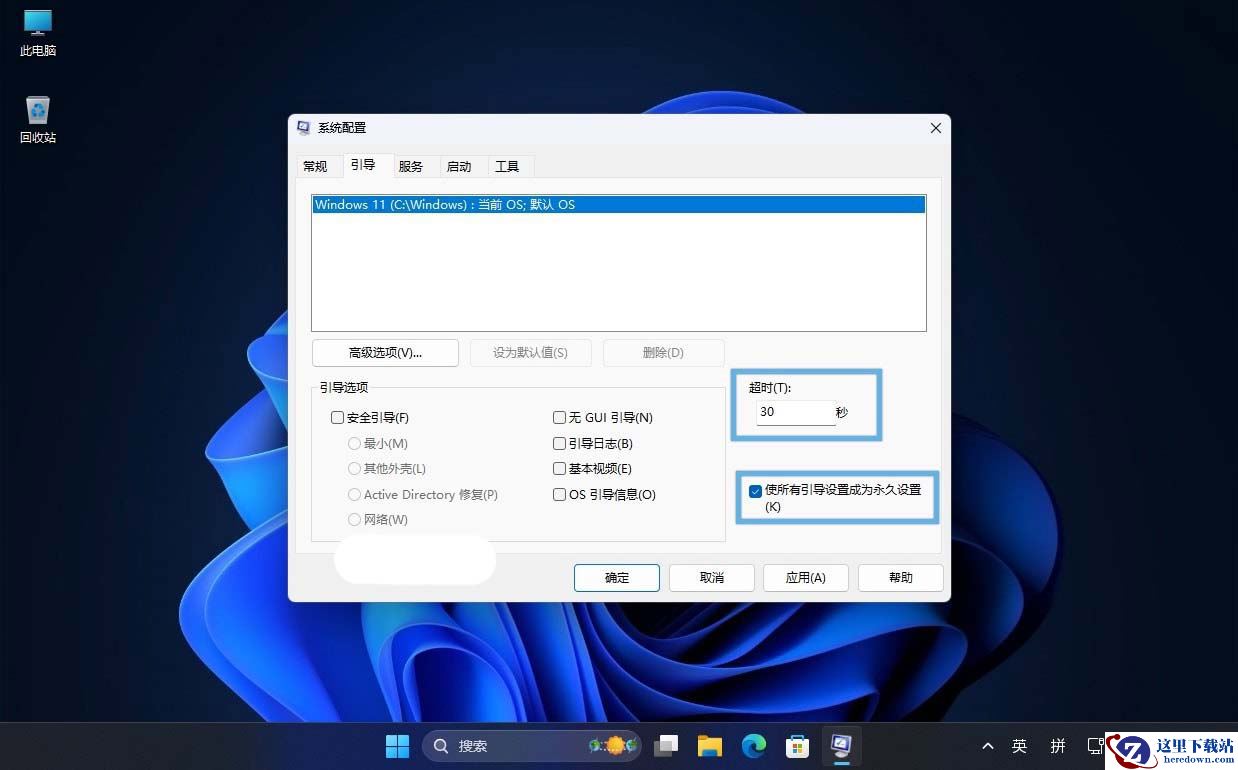Click the 设为默认值(S) button
1238x770 pixels.
[x=531, y=353]
